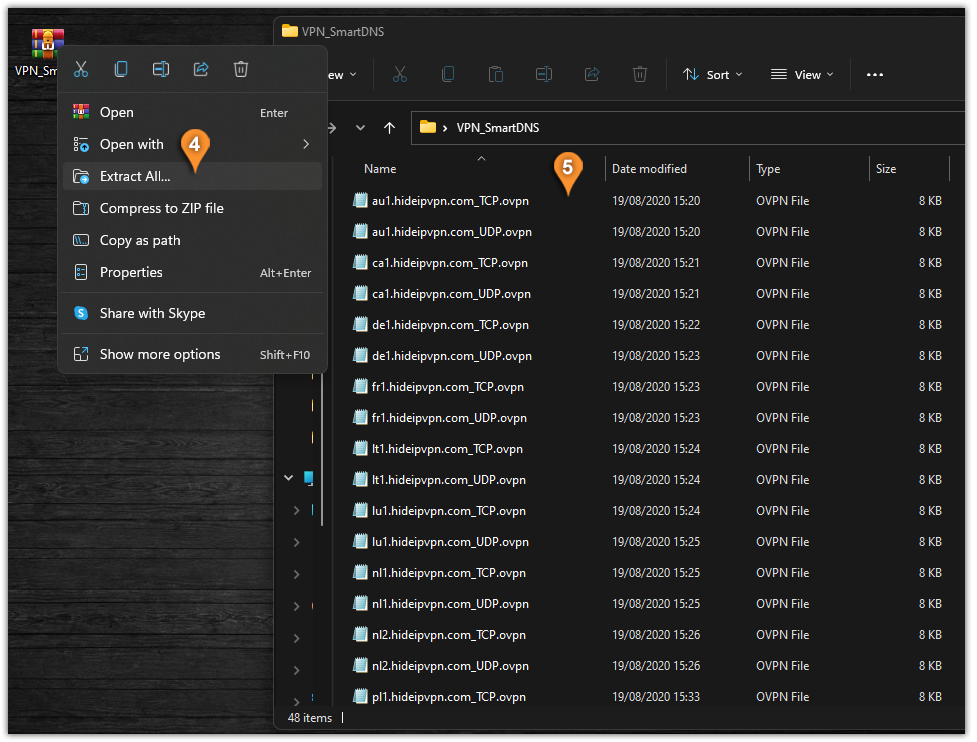The width and height of the screenshot is (977, 742).
Task: Click VPN_SmartDNS in address bar
Action: click(498, 128)
